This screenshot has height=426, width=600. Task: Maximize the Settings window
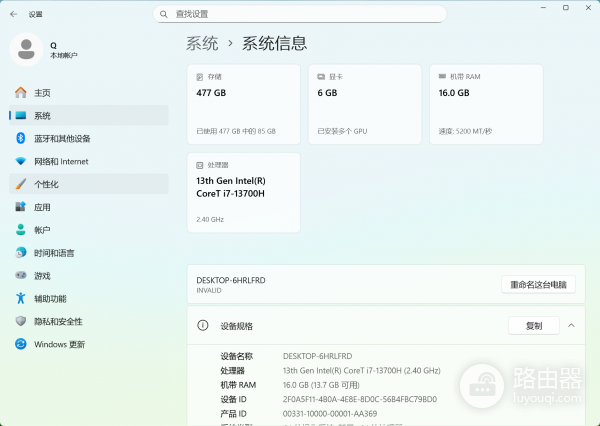tap(566, 8)
